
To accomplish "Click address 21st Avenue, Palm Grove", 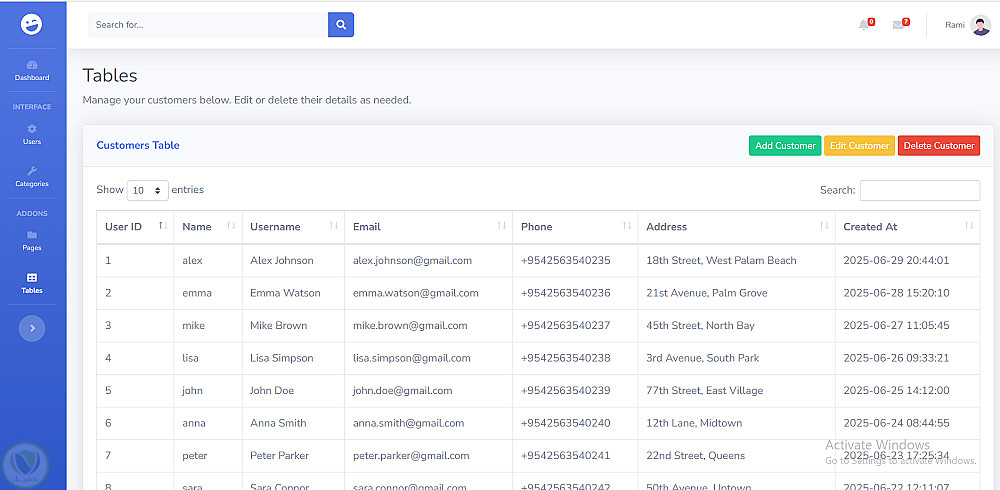I will coord(707,293).
